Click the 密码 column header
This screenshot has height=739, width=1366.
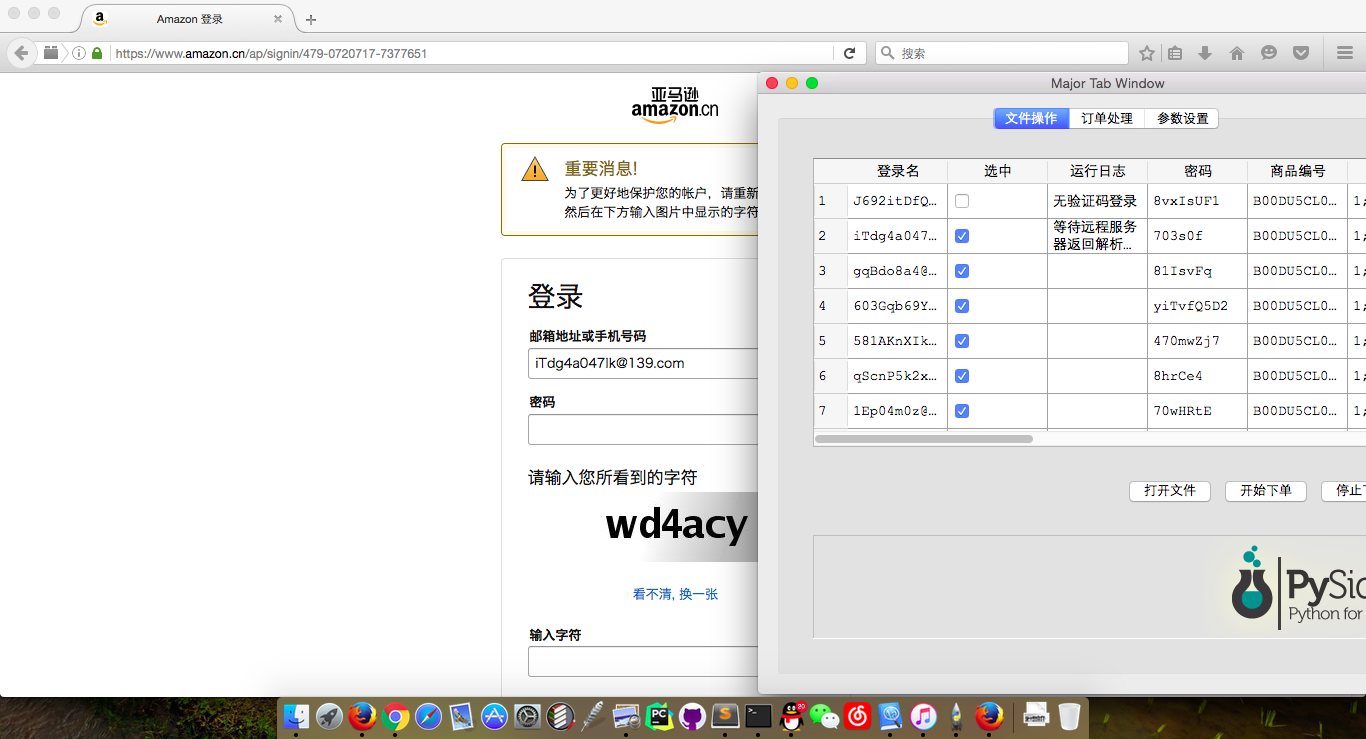pos(1198,171)
